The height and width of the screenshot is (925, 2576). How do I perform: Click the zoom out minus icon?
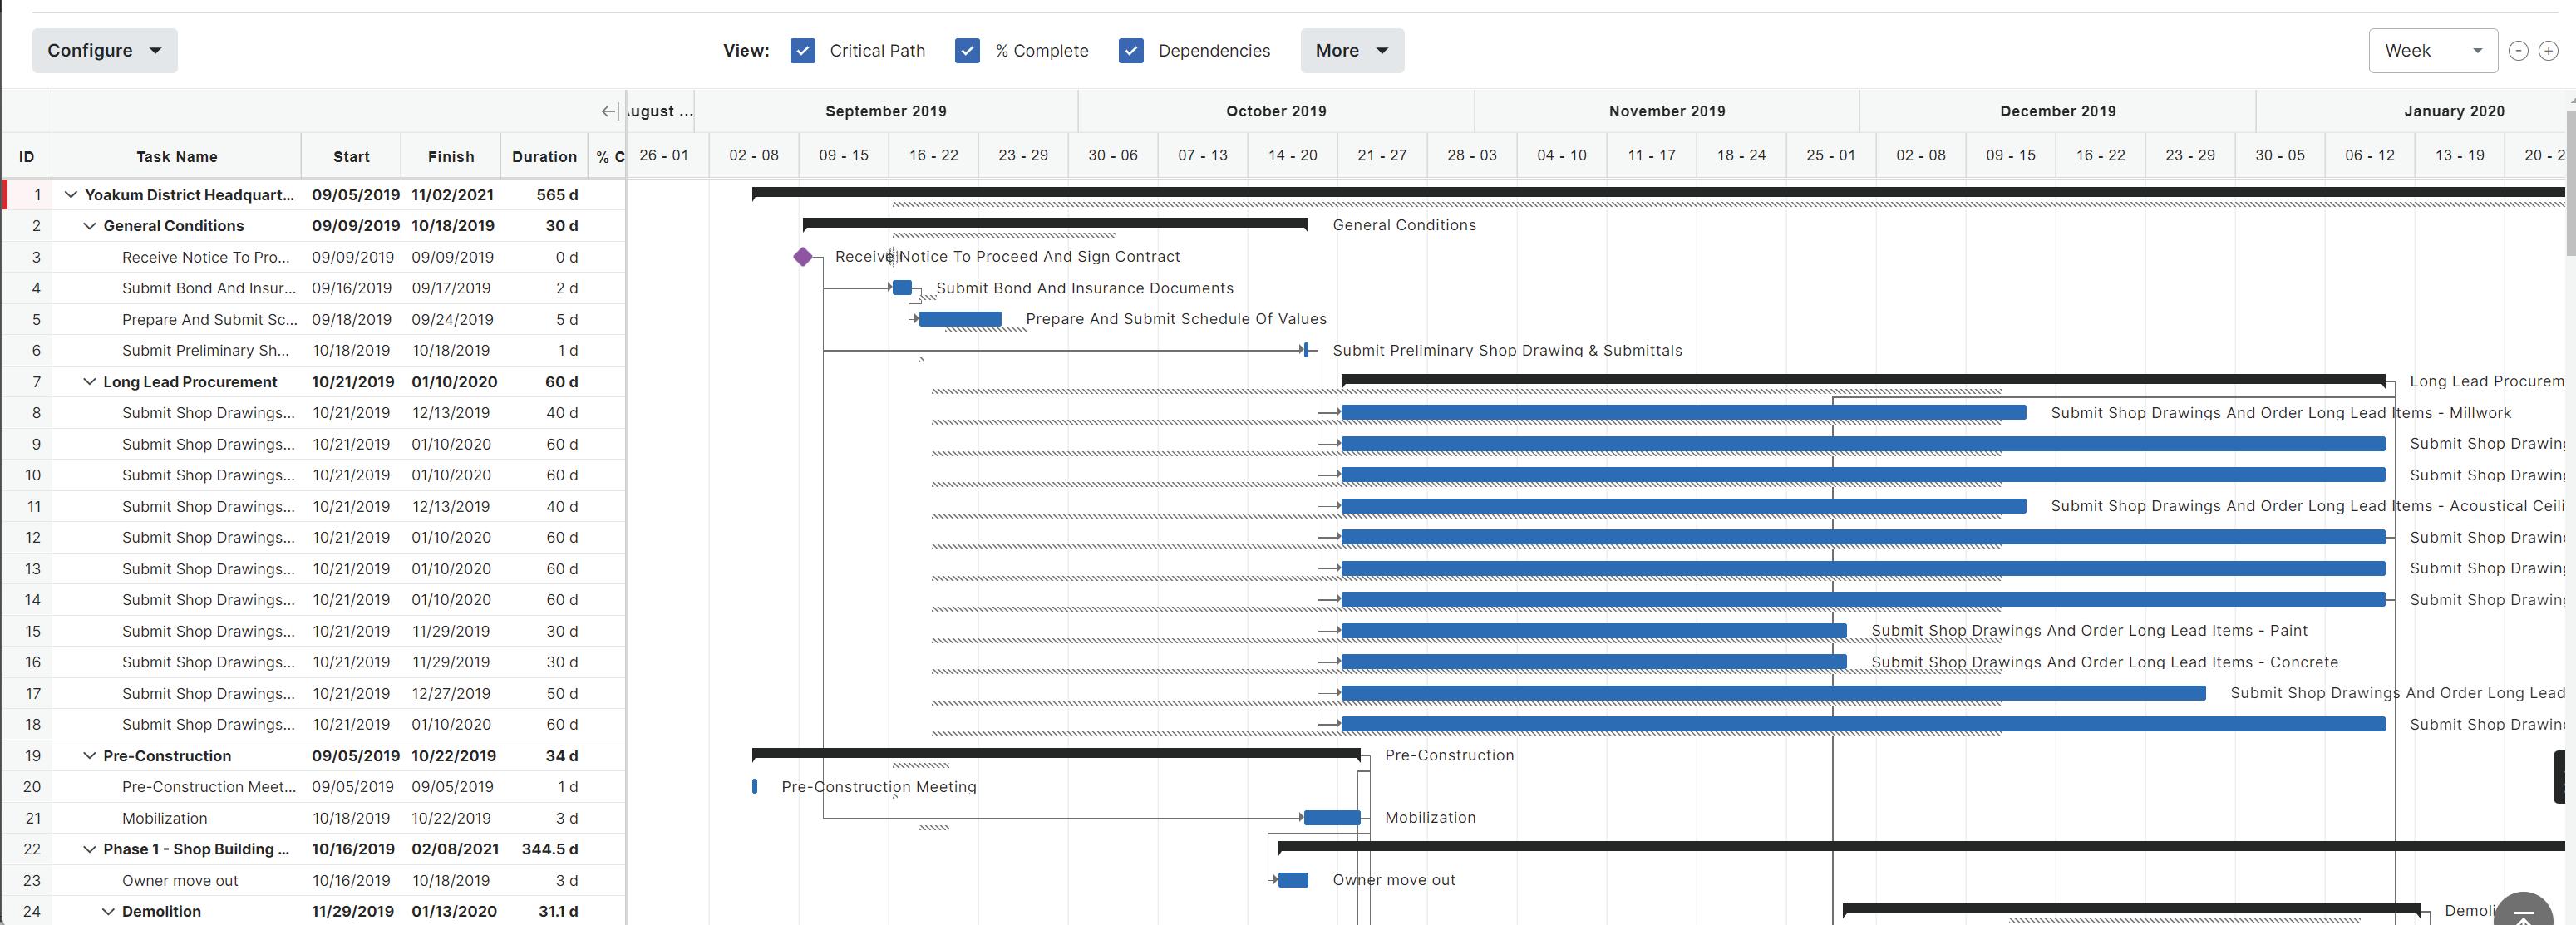click(x=2518, y=51)
